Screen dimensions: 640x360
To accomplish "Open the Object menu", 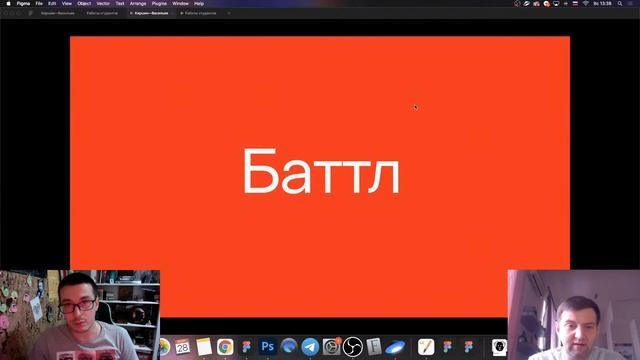I will [x=84, y=3].
